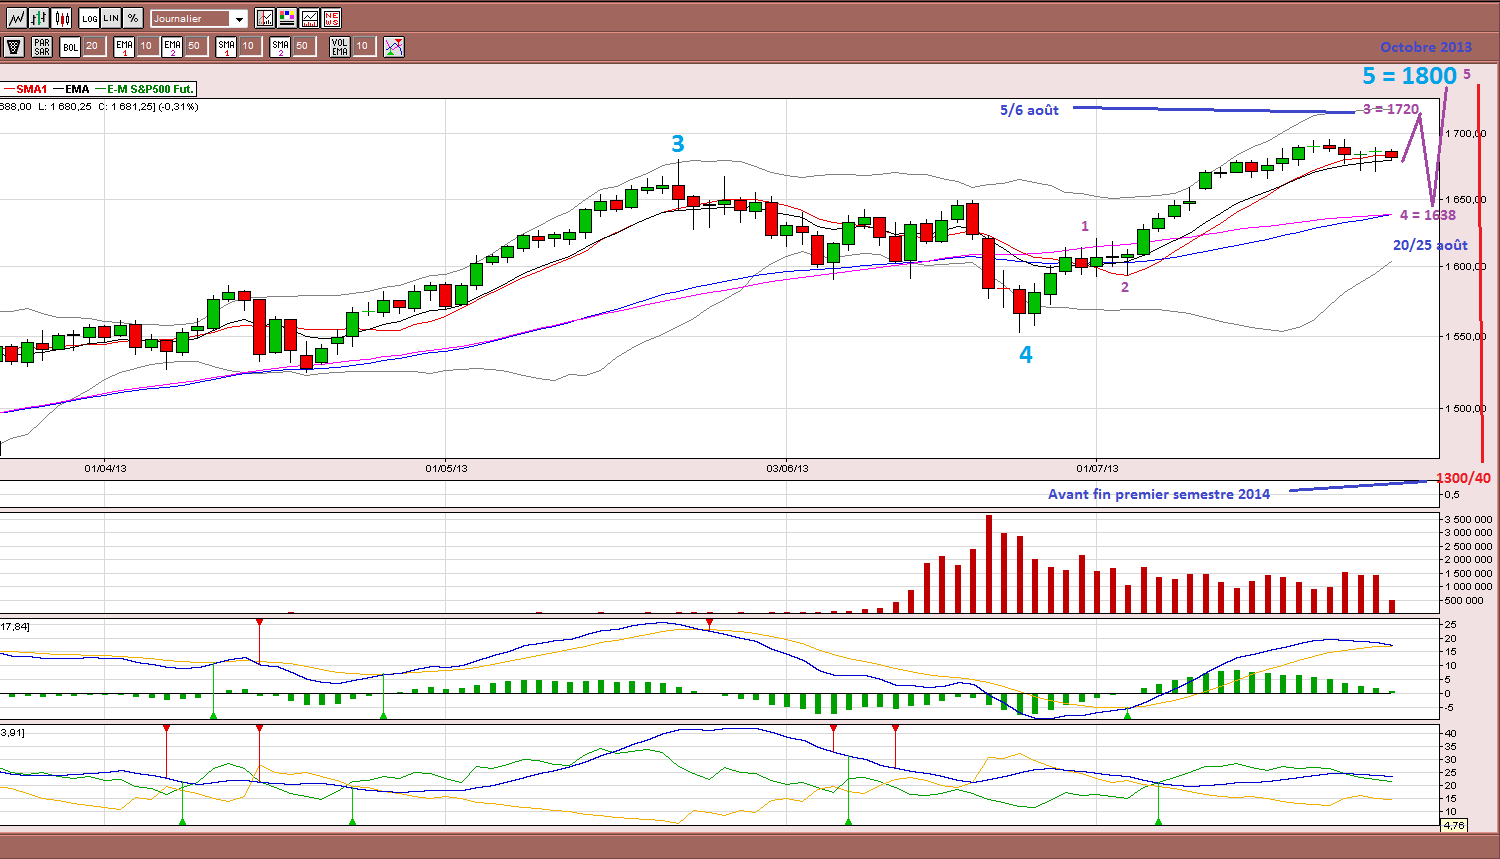Open the Journalier timeframe dropdown
The width and height of the screenshot is (1500, 859).
(199, 19)
